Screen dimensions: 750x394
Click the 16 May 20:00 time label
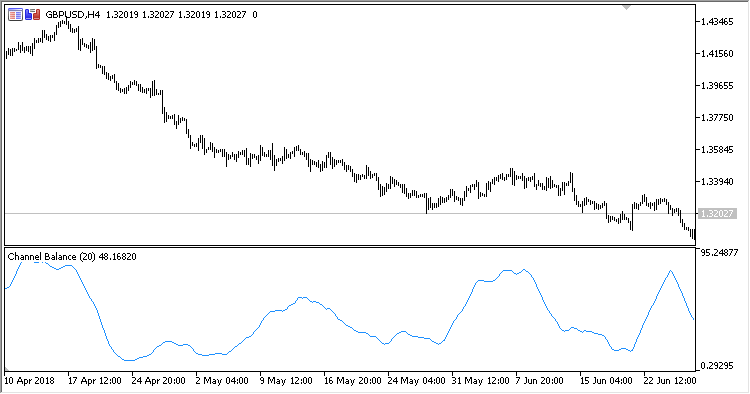pyautogui.click(x=353, y=381)
